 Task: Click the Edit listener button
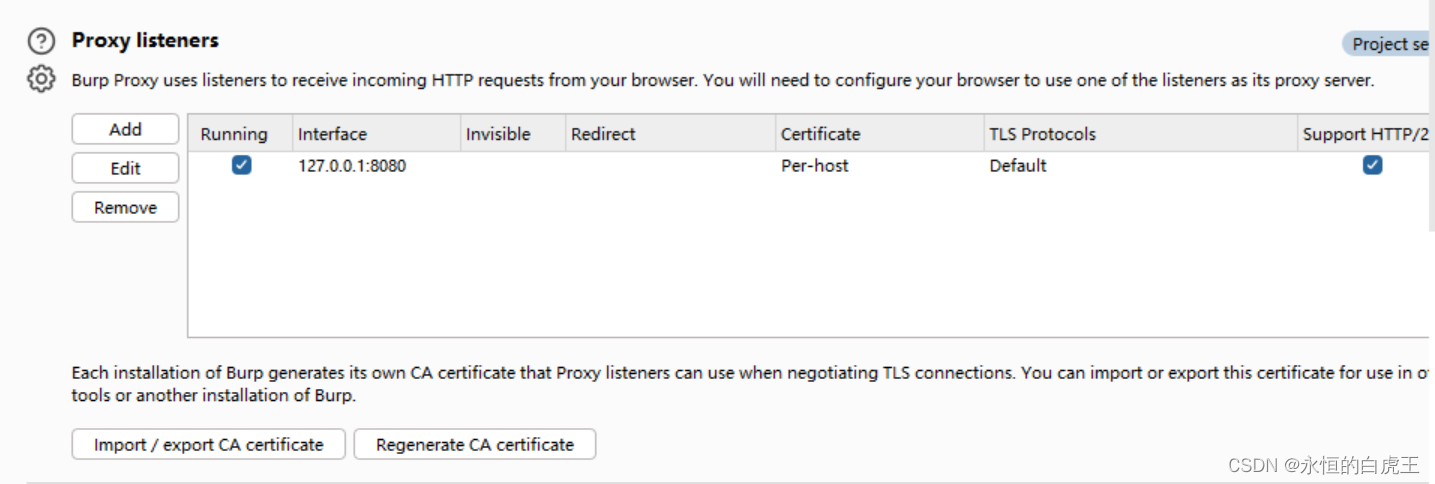(126, 168)
